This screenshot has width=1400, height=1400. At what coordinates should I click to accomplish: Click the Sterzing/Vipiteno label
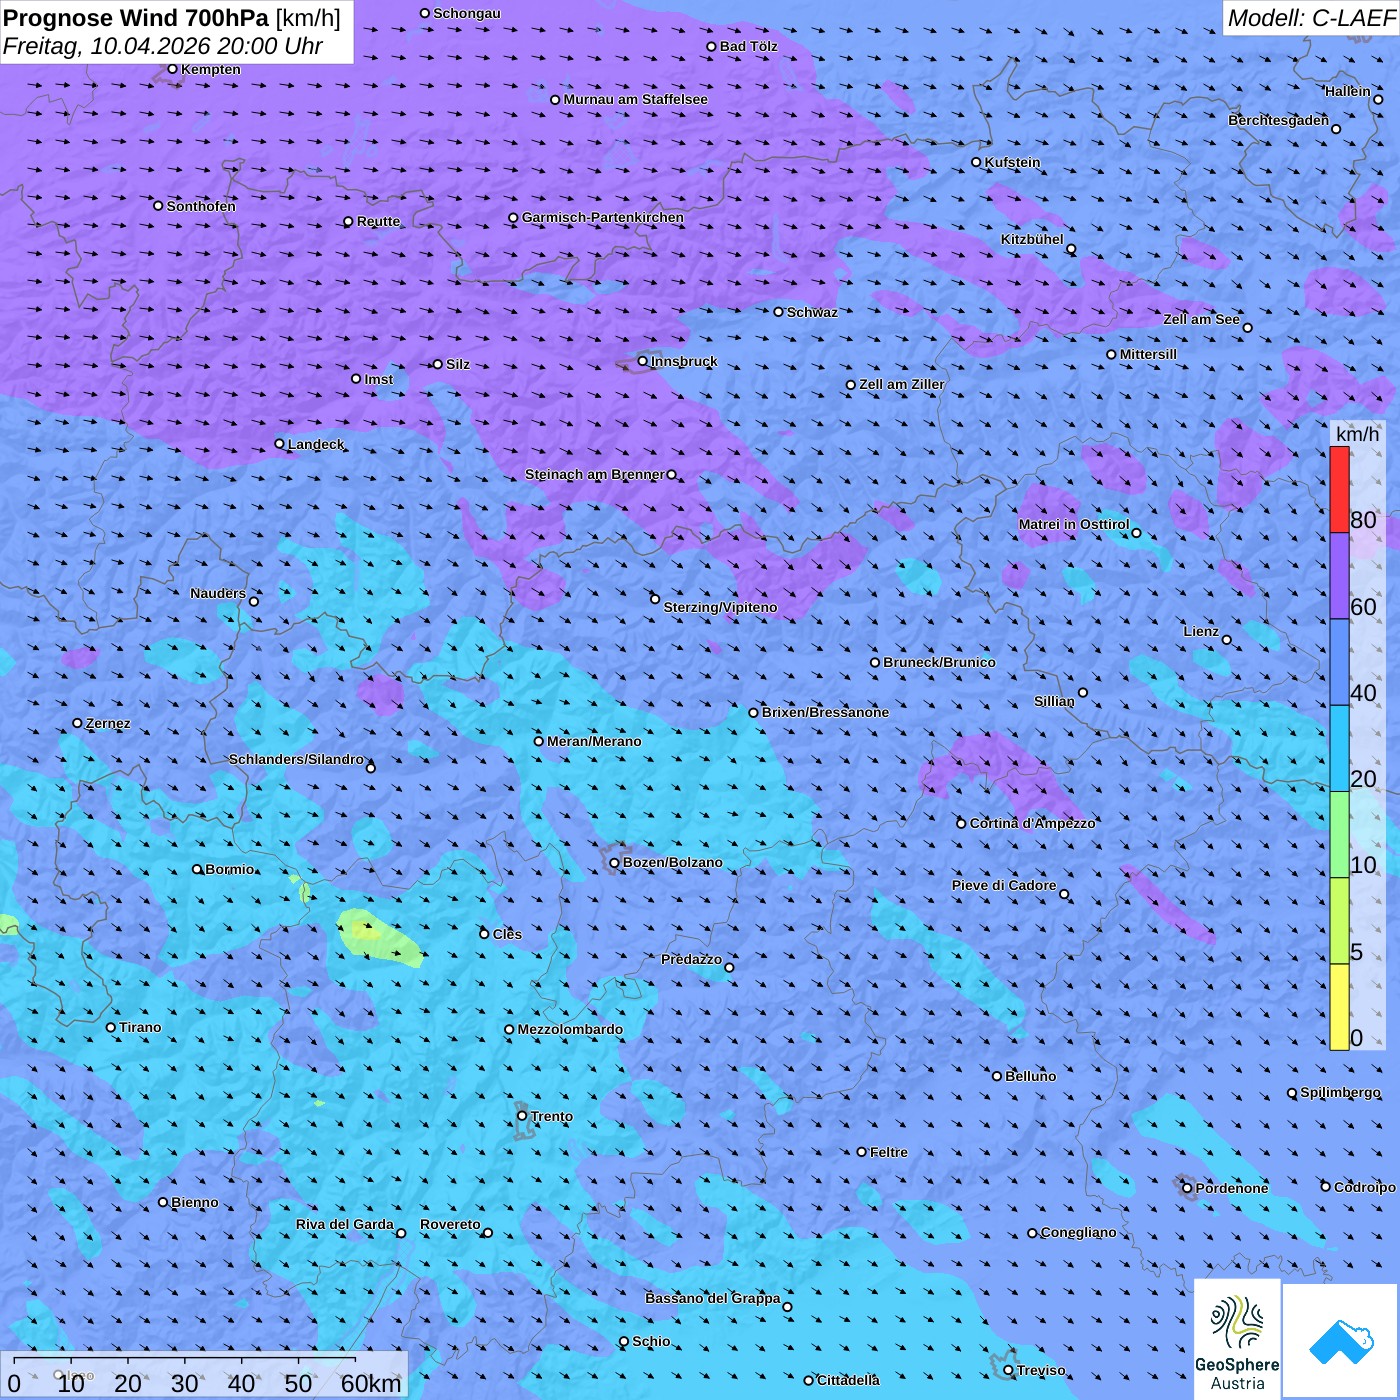pos(720,607)
